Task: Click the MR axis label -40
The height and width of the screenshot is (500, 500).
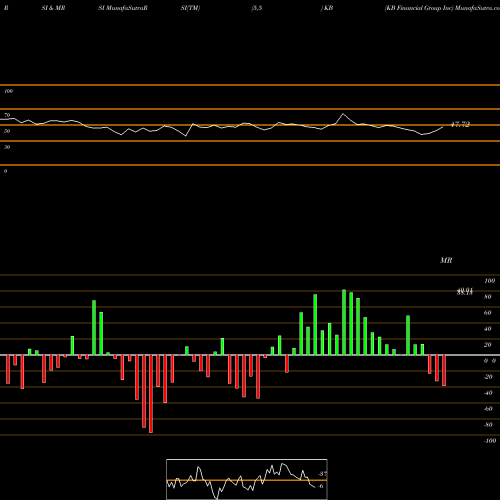Action: (488, 393)
